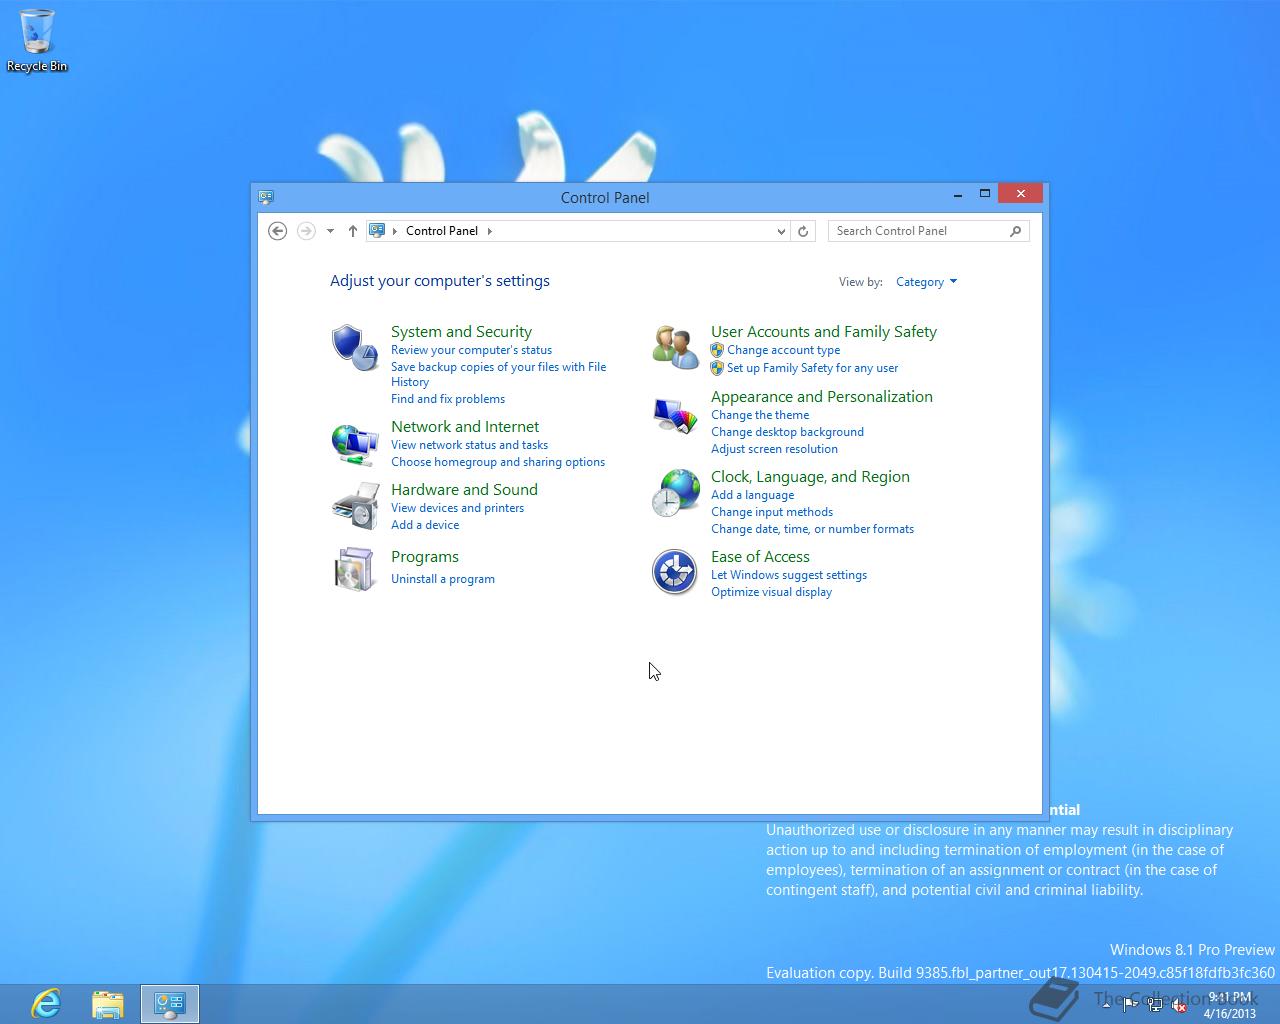Click Add a language
The image size is (1280, 1024).
tap(752, 495)
